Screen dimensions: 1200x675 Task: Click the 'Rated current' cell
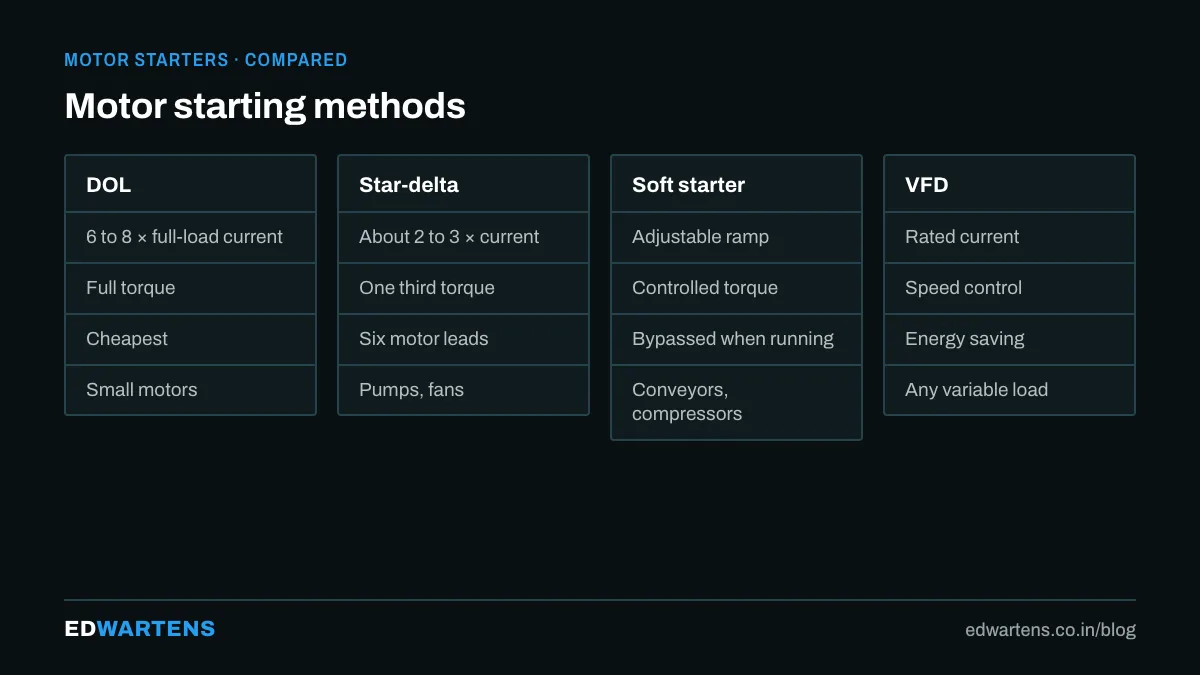coord(1009,238)
